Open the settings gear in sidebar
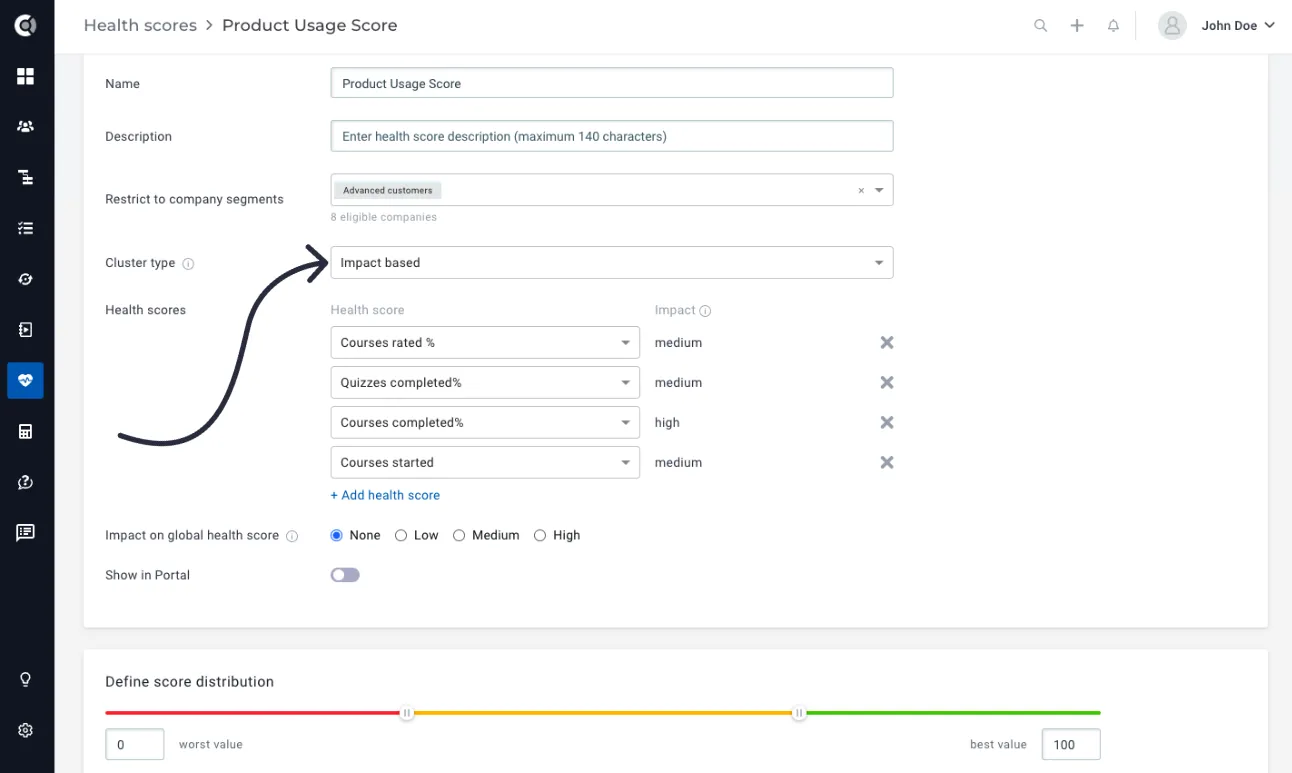 pos(25,730)
